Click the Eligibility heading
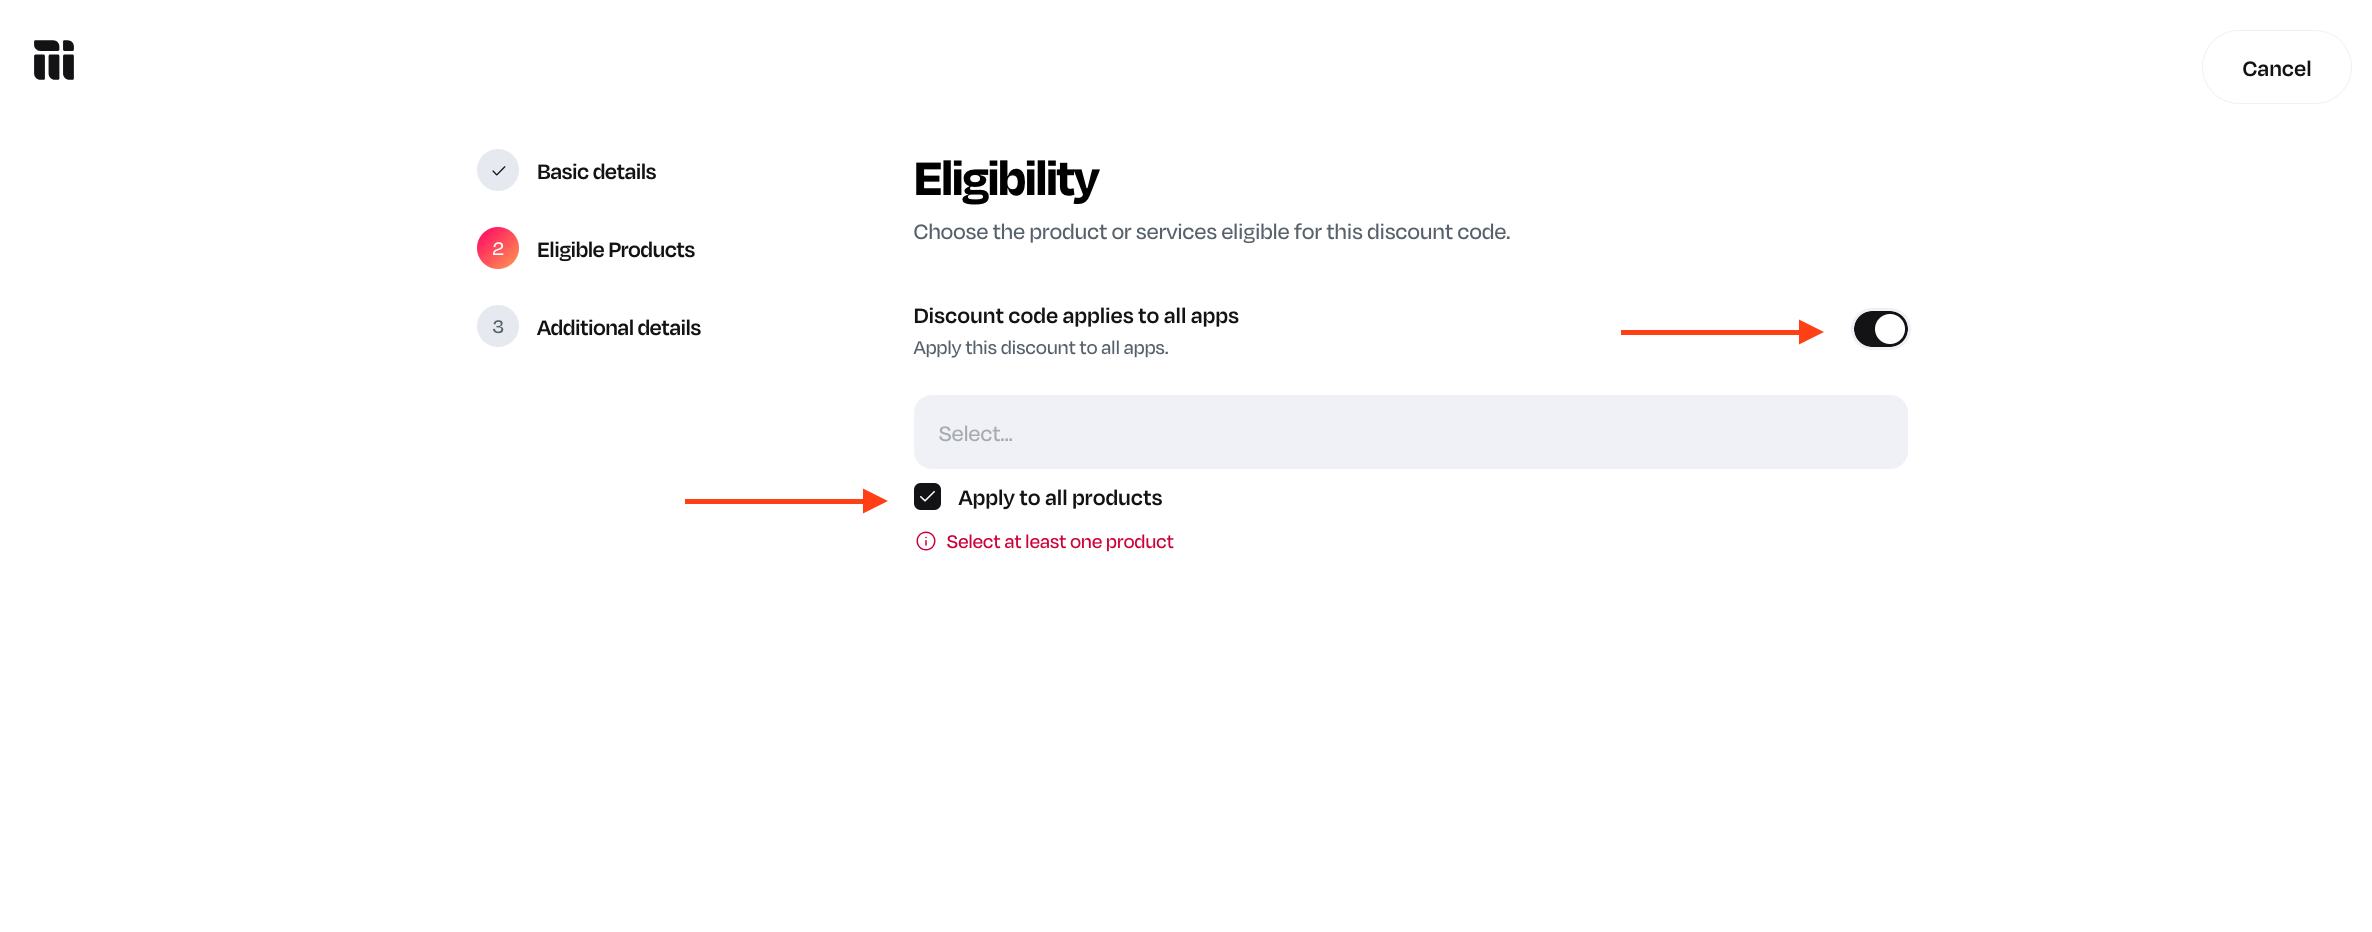2372x932 pixels. click(1005, 180)
